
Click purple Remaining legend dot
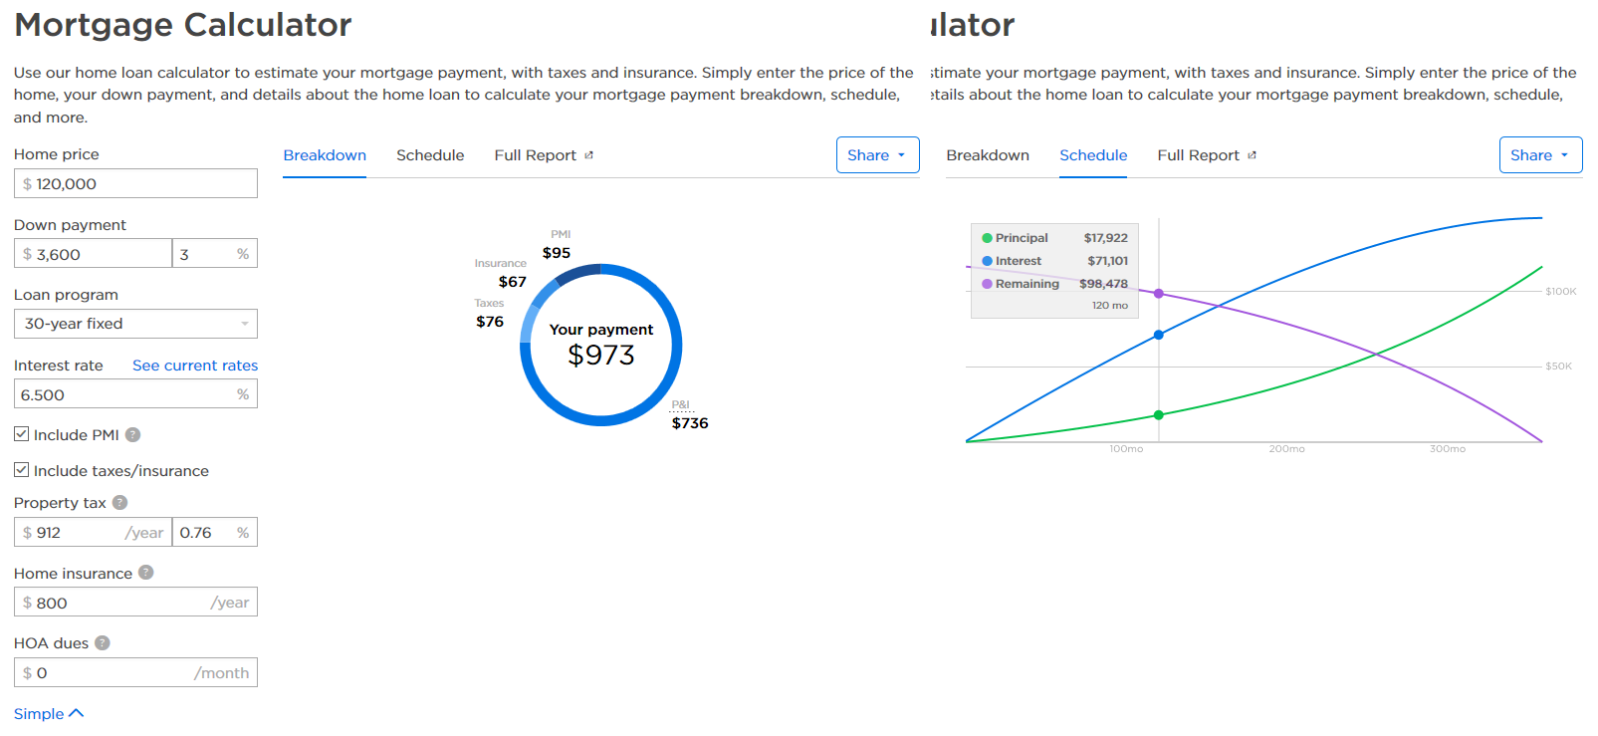(987, 284)
